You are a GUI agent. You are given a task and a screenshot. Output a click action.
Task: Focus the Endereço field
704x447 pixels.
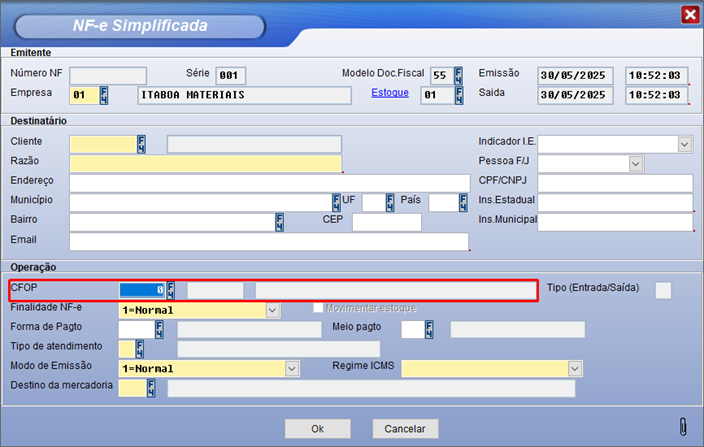269,183
